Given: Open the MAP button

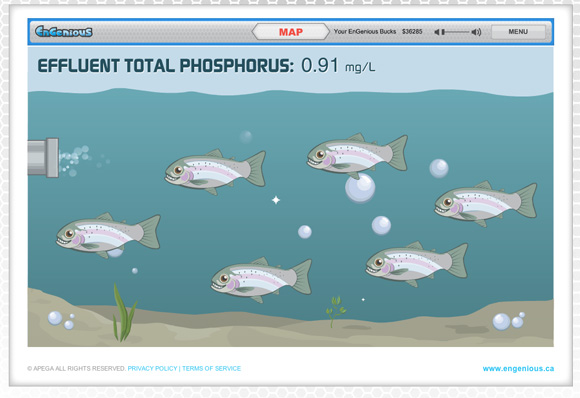Looking at the screenshot, I should [x=291, y=32].
